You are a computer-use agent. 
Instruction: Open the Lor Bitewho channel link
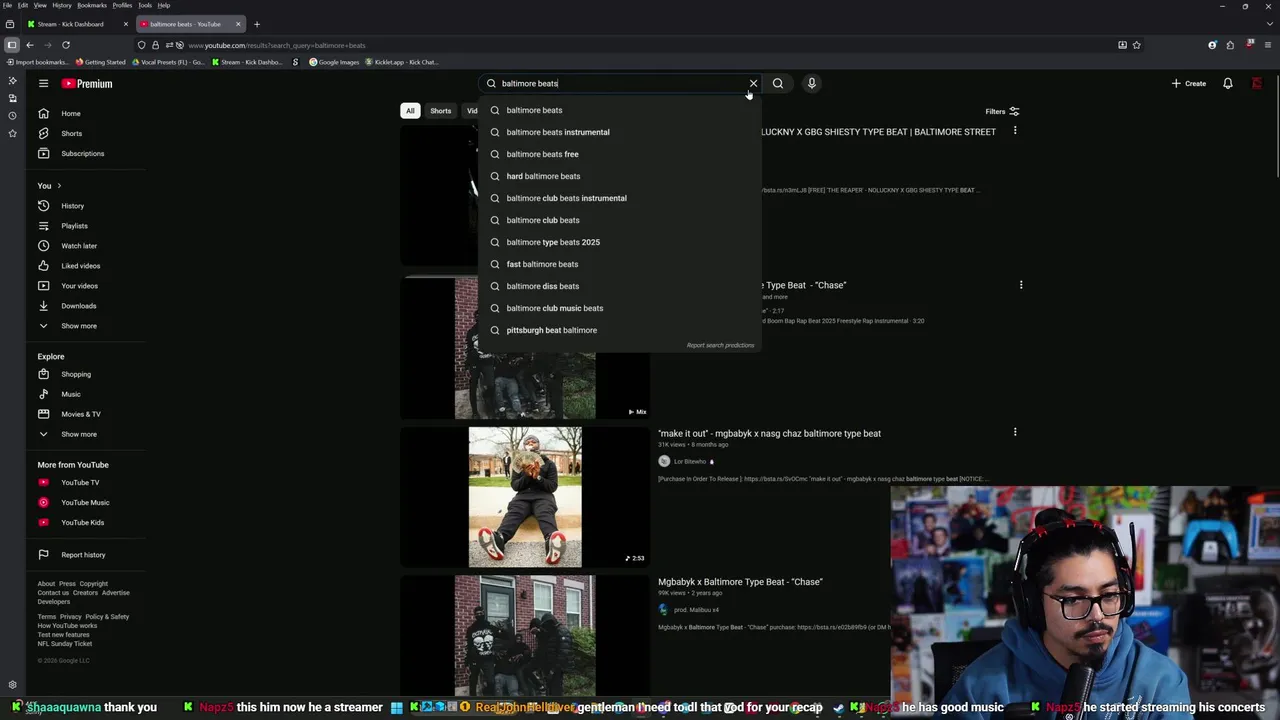pos(689,461)
